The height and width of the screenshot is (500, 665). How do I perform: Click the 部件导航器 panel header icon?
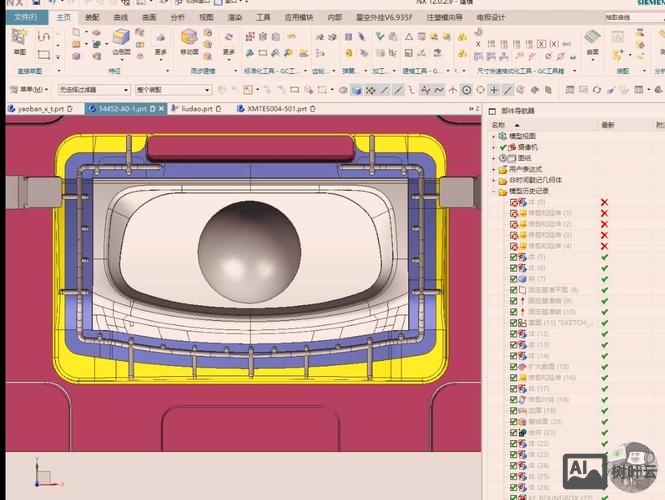pyautogui.click(x=492, y=110)
